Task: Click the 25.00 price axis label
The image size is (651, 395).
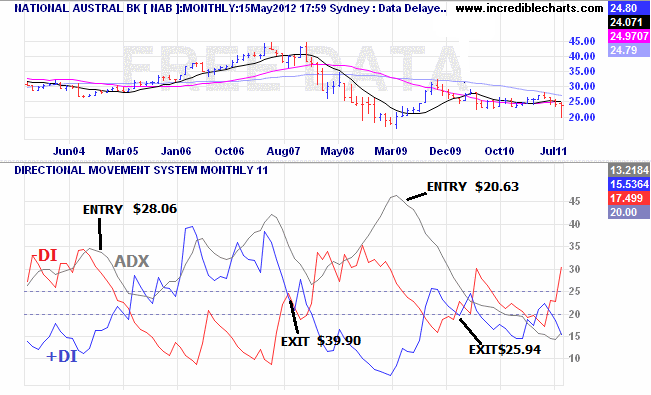Action: tap(582, 101)
